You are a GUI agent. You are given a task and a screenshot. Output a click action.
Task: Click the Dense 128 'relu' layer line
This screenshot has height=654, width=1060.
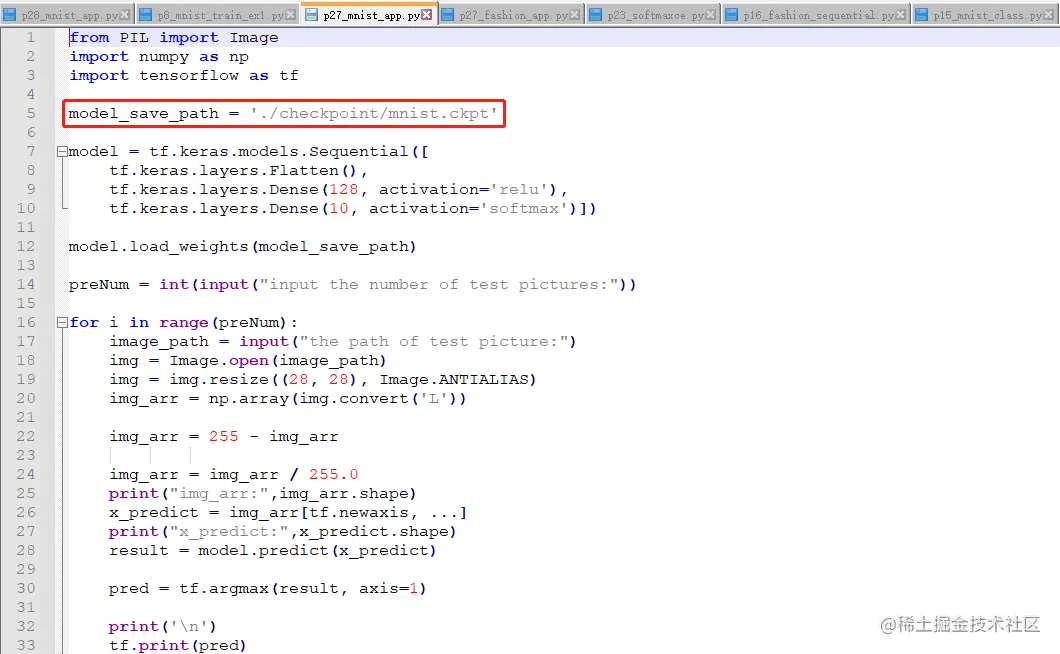click(x=339, y=189)
